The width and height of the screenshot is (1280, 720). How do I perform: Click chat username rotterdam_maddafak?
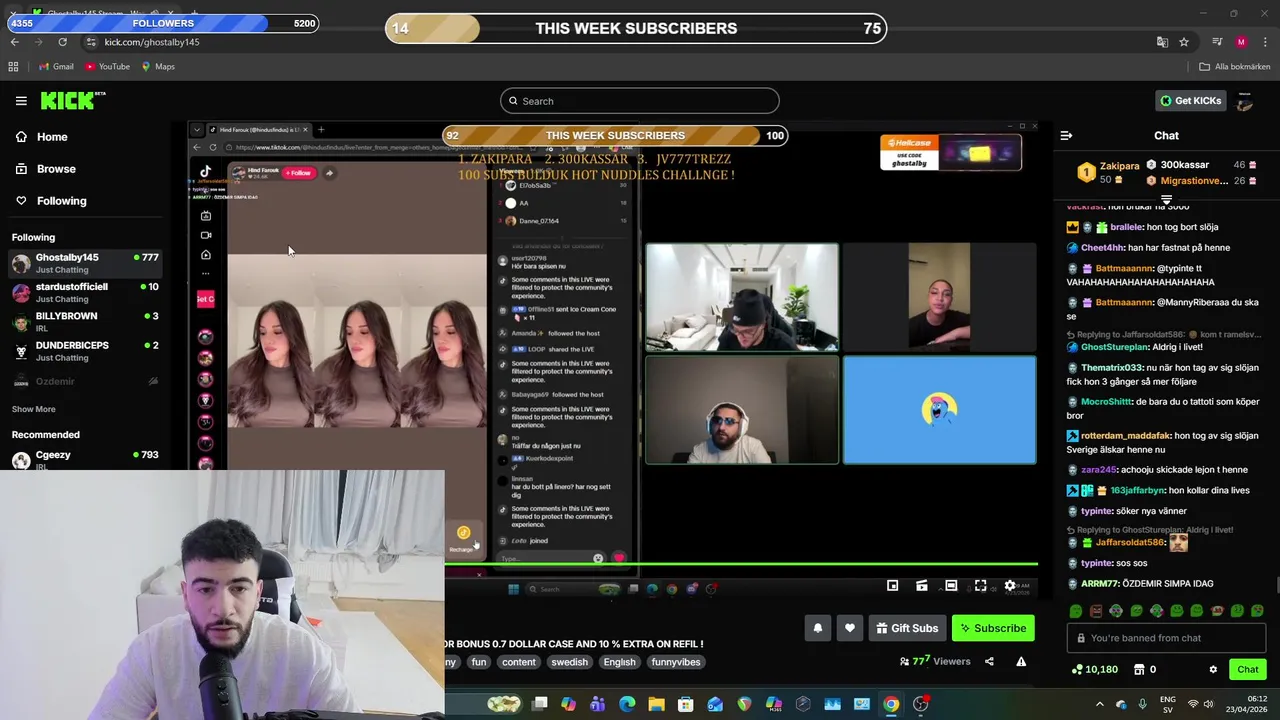tap(1125, 436)
